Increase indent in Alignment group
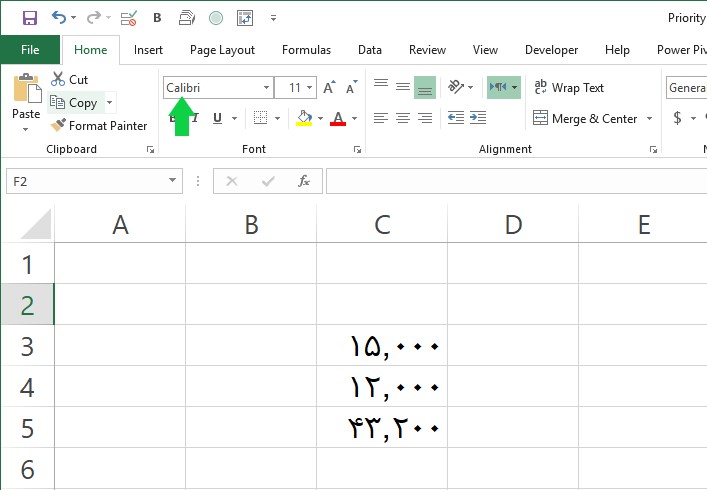The height and width of the screenshot is (490, 707). [x=478, y=118]
